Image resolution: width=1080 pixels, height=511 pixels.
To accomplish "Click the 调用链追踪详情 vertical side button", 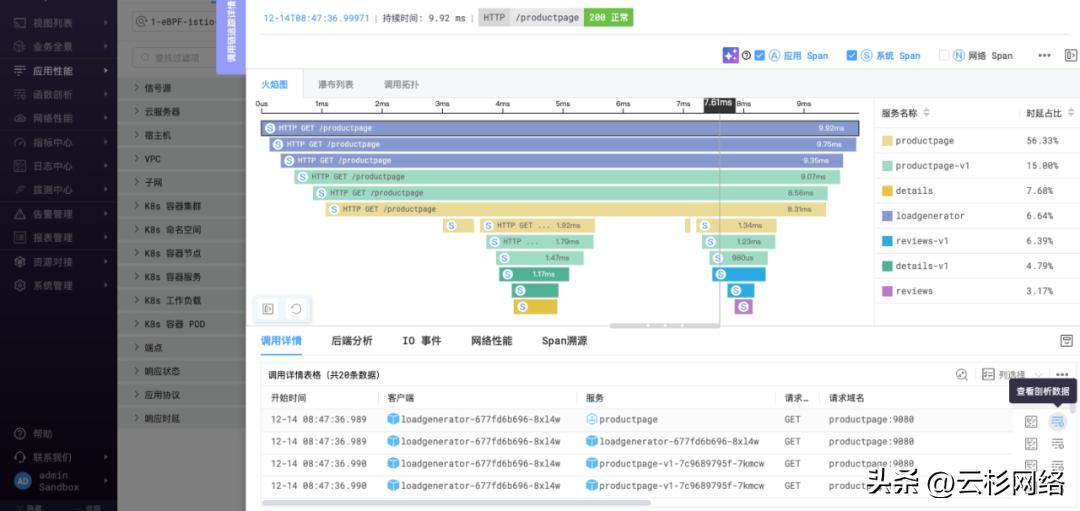I will (x=231, y=36).
